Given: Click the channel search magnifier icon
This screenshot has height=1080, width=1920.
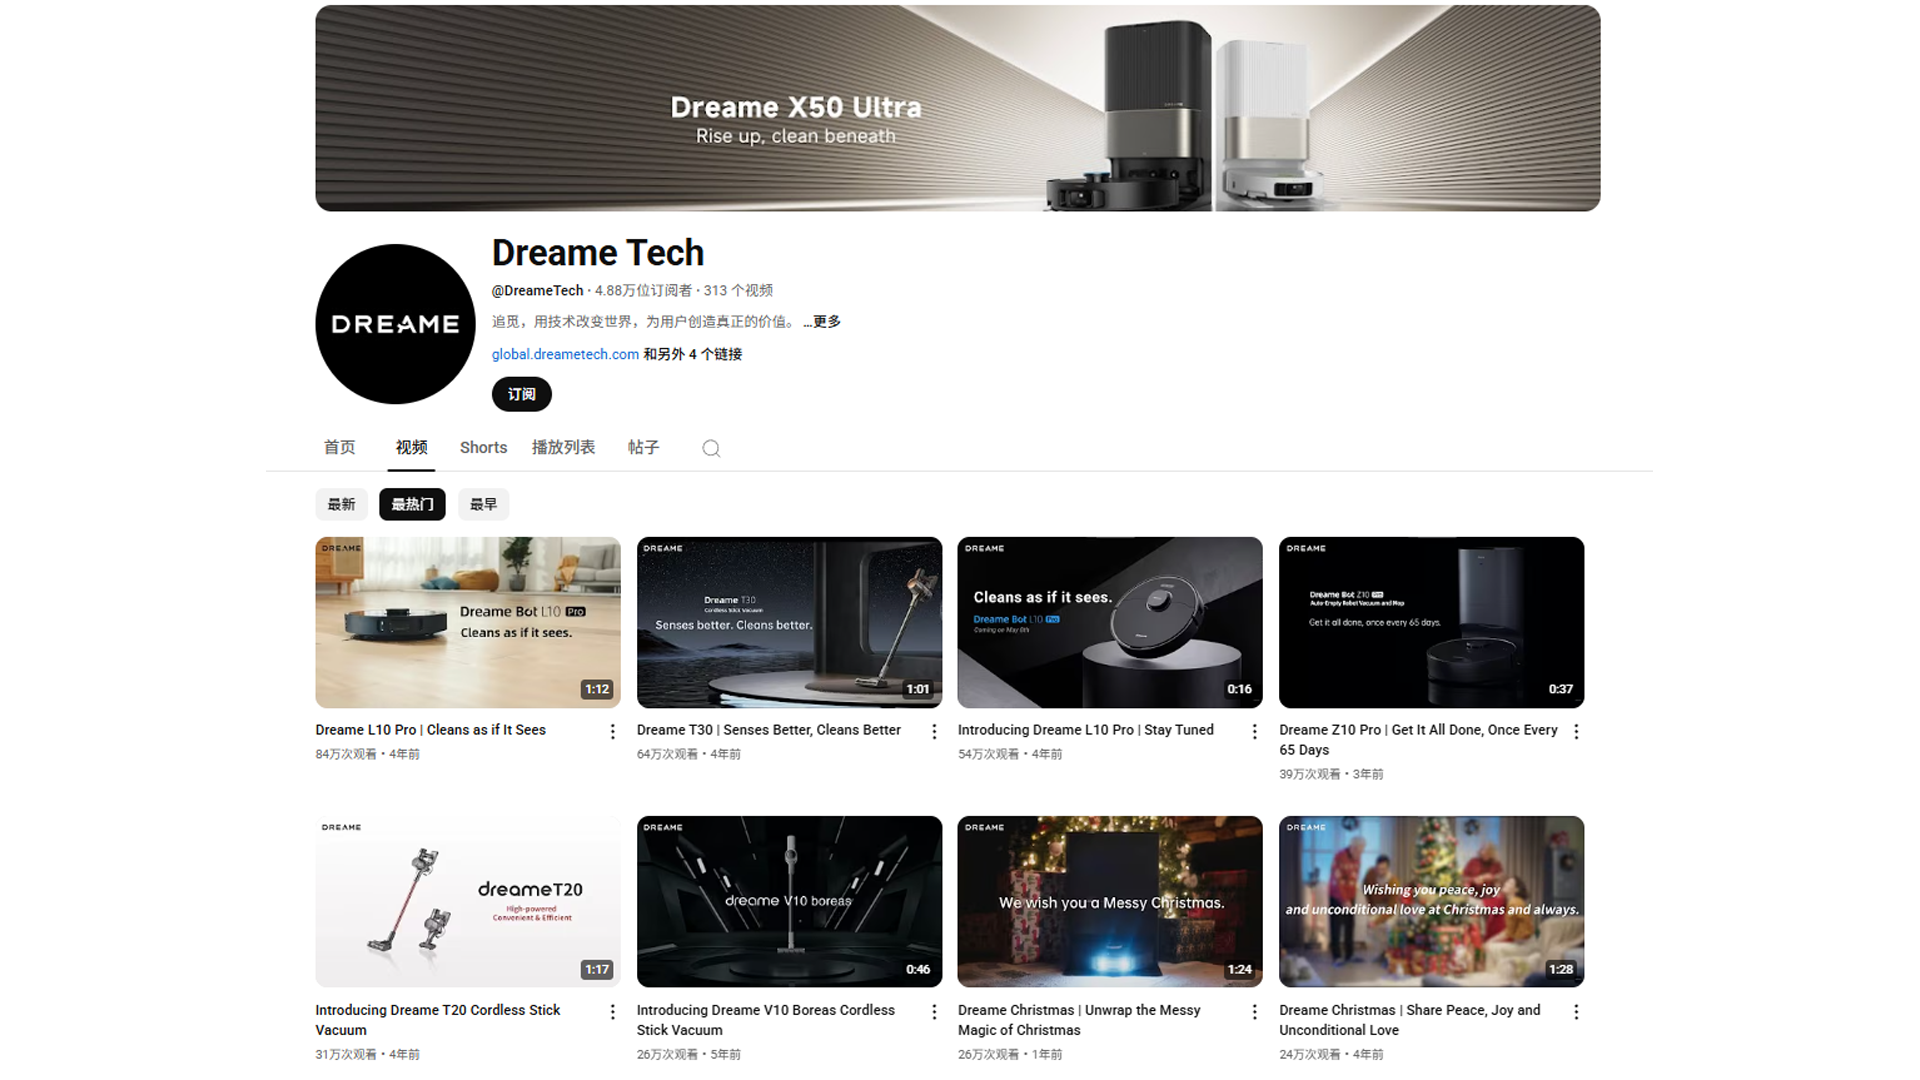Looking at the screenshot, I should coord(711,448).
